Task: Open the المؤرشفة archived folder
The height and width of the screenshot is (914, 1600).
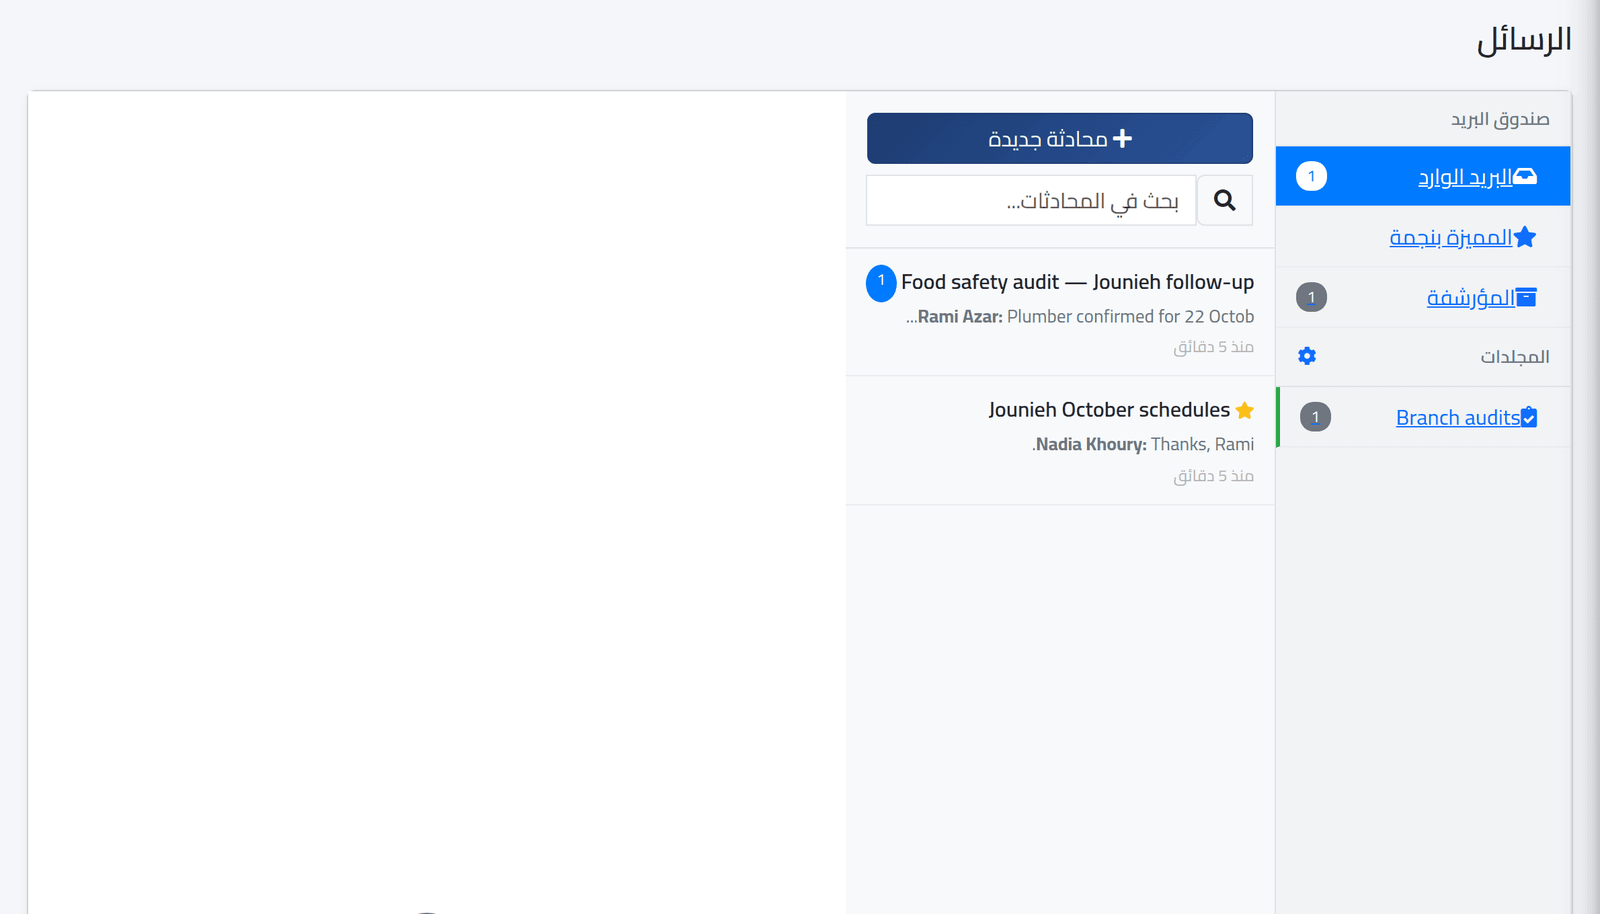Action: click(1423, 297)
